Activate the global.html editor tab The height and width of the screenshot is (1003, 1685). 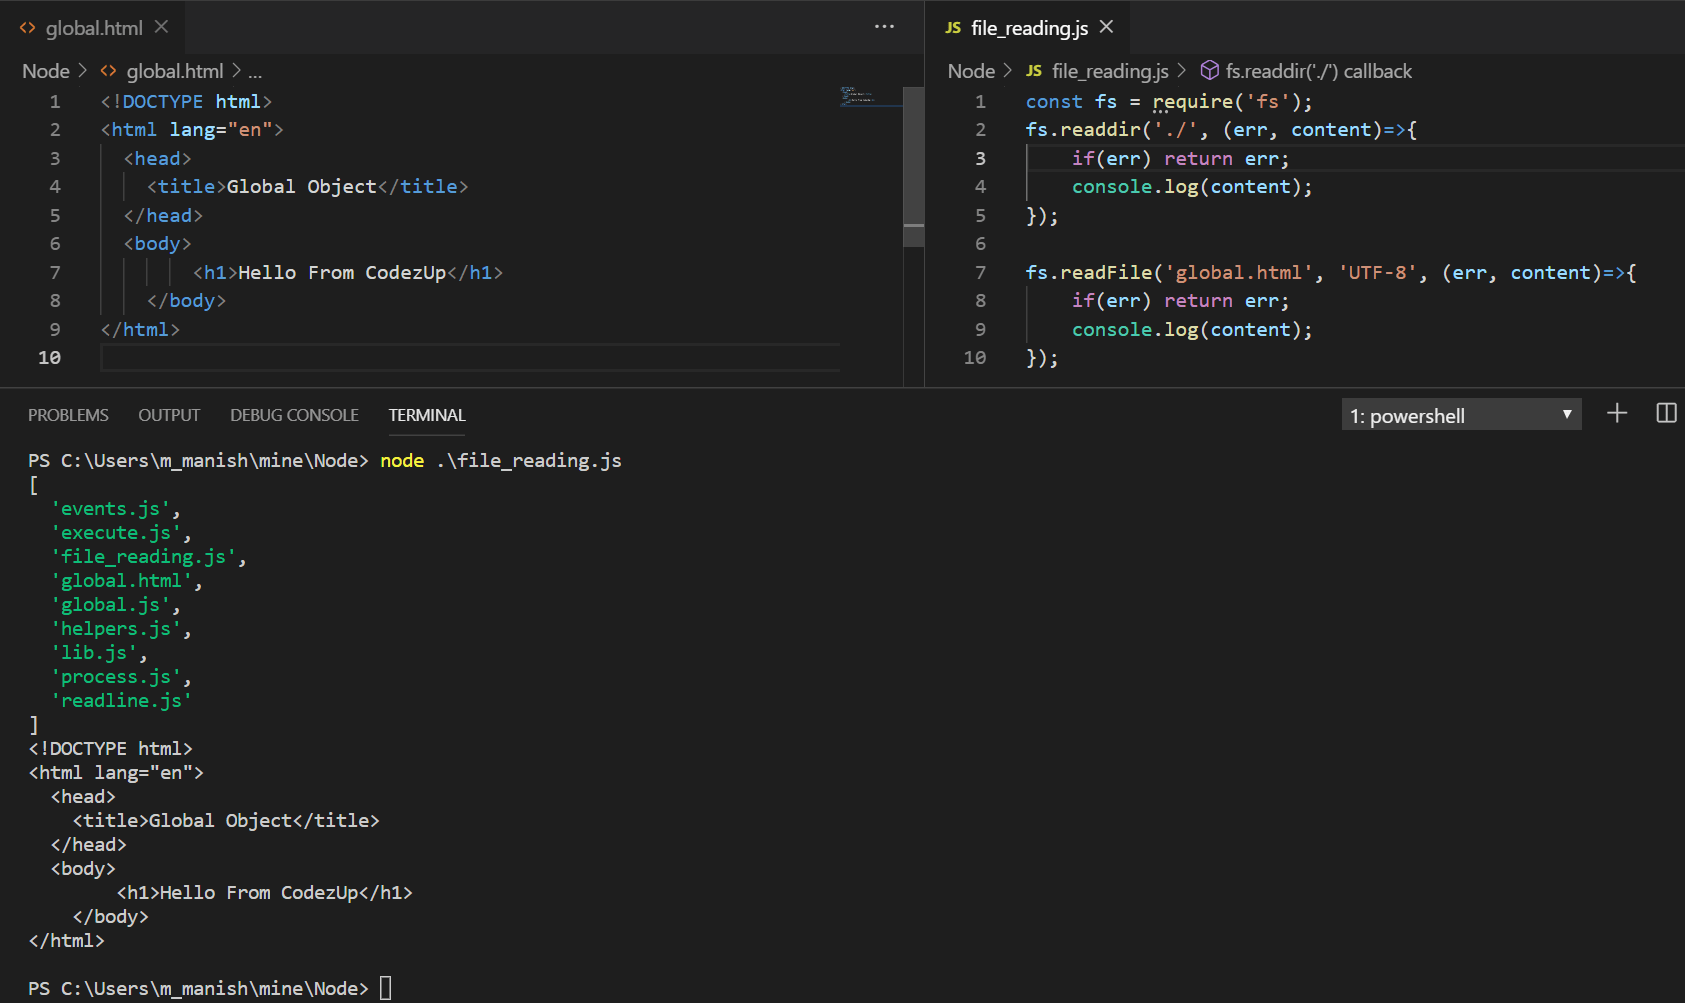[93, 27]
